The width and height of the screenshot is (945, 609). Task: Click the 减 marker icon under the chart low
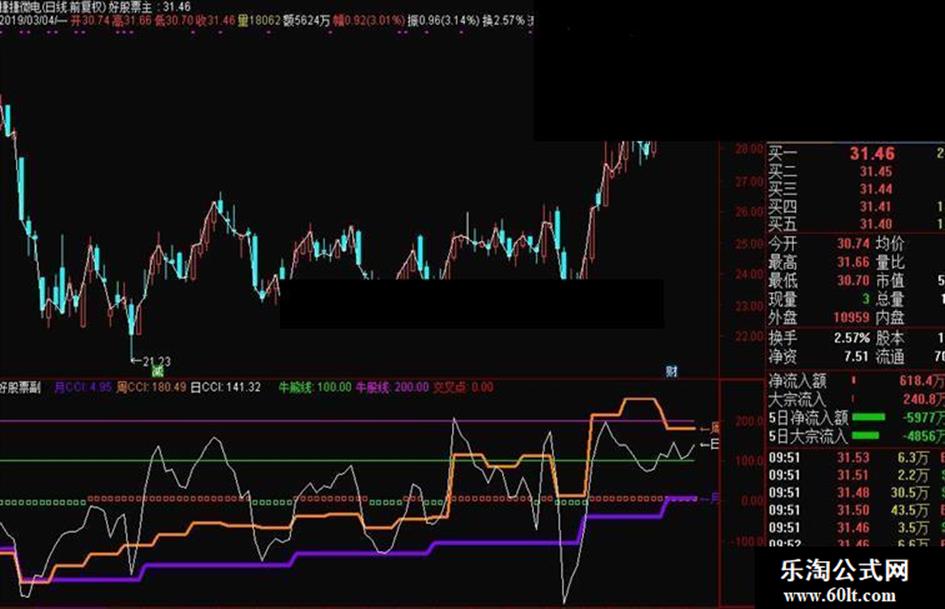click(x=158, y=371)
